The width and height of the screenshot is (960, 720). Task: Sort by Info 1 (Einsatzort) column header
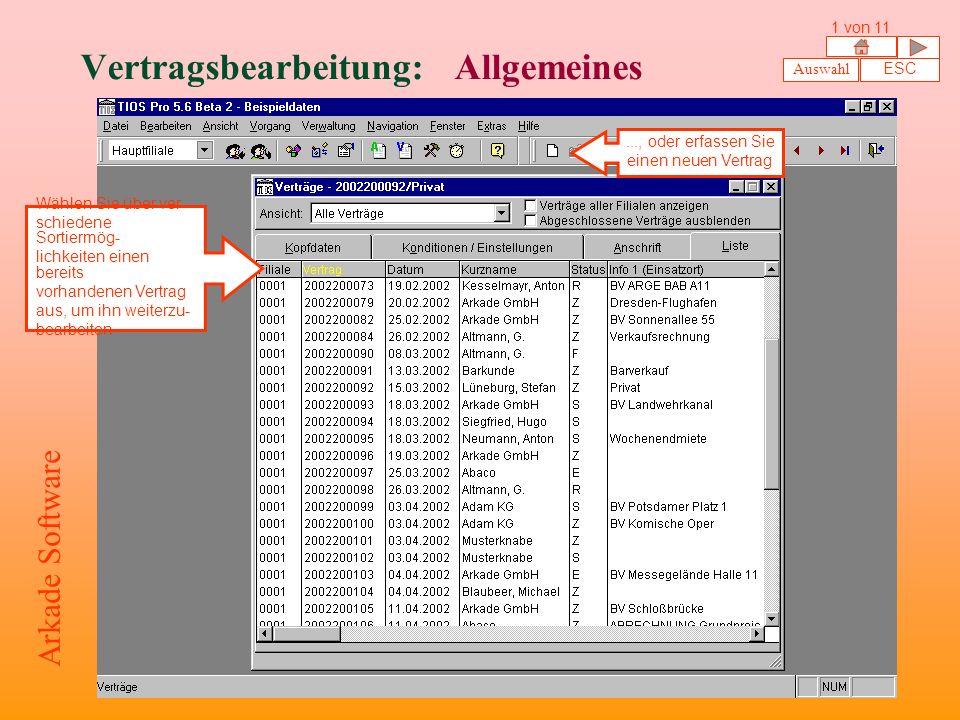[x=686, y=269]
